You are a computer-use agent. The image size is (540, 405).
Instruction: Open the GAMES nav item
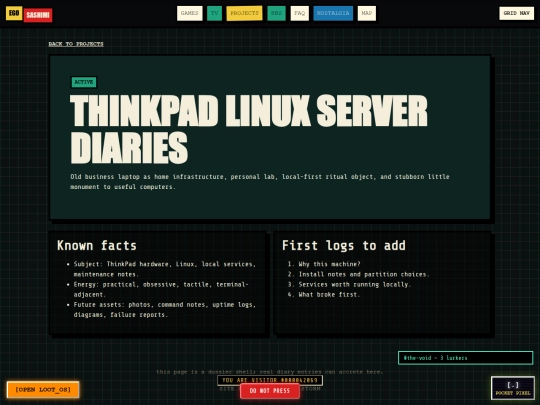(189, 13)
